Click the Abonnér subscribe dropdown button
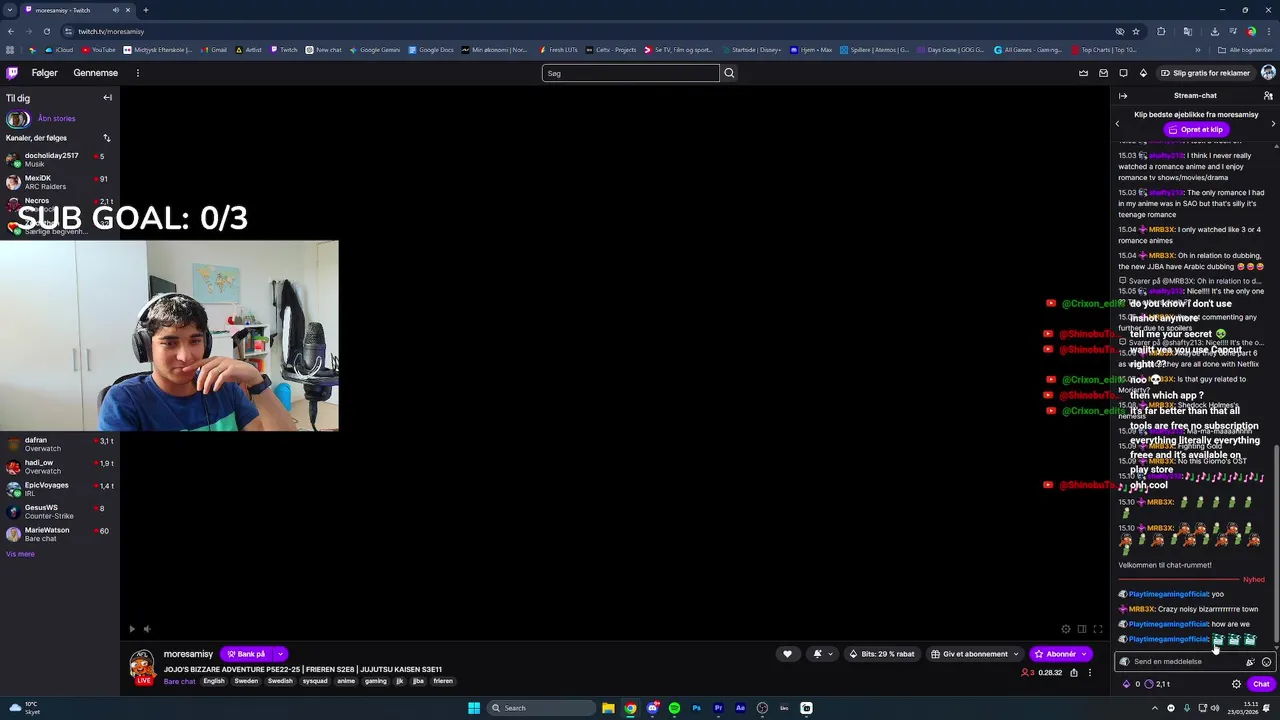1280x720 pixels. [x=1061, y=654]
